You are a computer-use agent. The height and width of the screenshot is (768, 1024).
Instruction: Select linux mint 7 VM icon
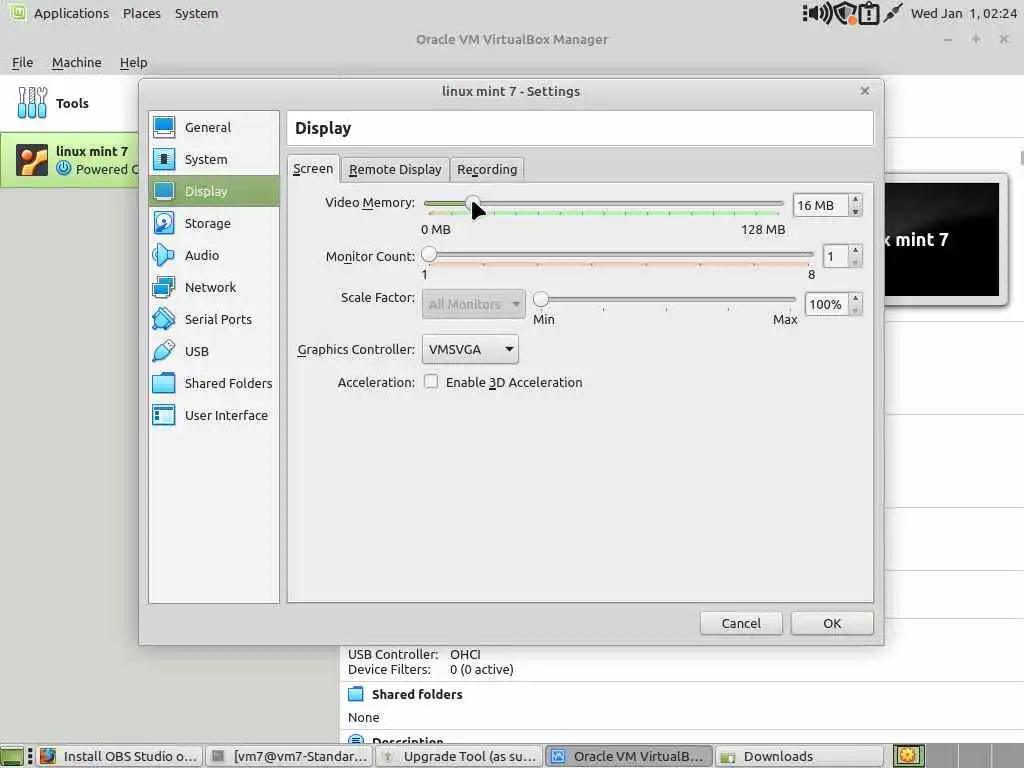pyautogui.click(x=32, y=161)
